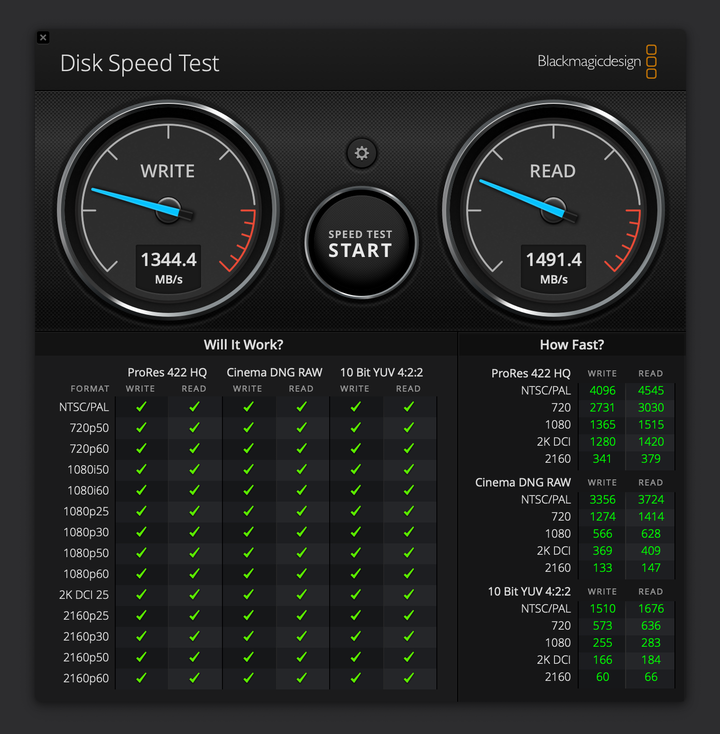Select the 720p50 format row label
Screen dimensions: 720x734
click(x=89, y=428)
